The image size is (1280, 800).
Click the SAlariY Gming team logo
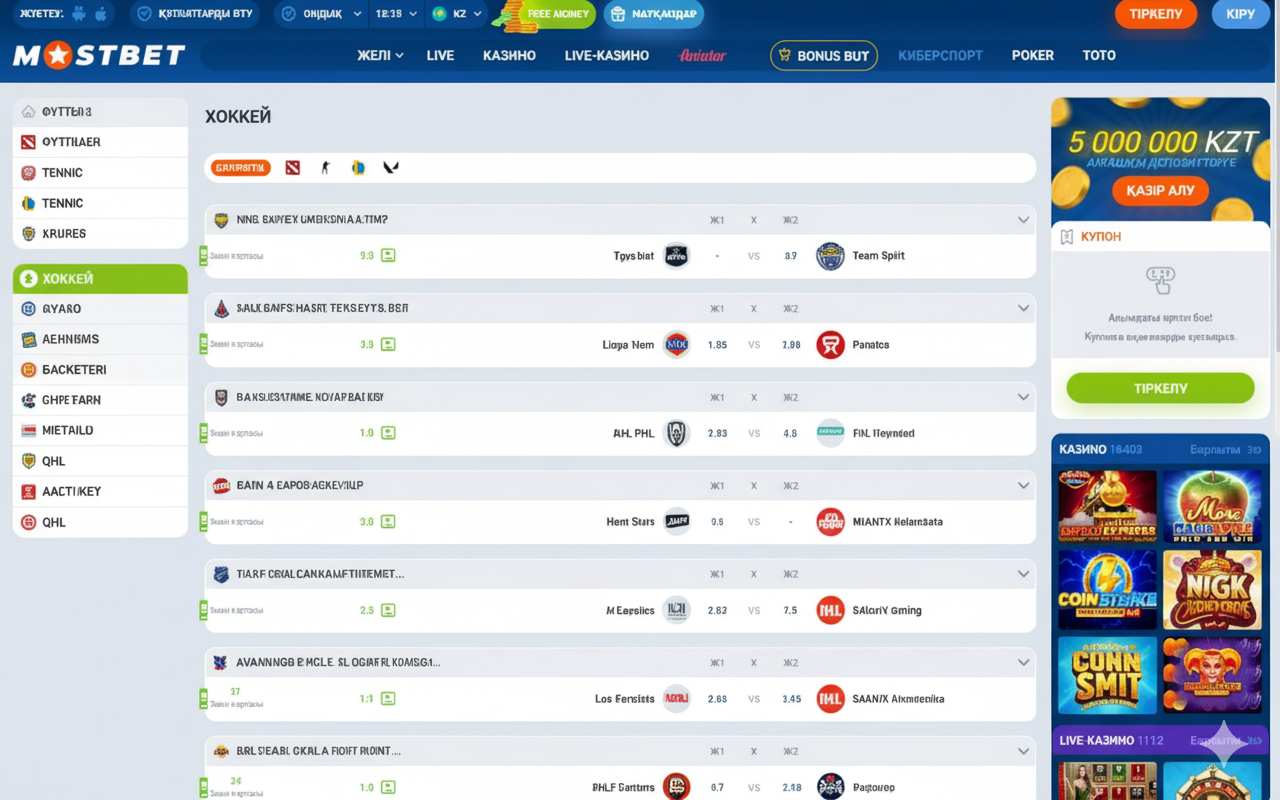point(830,610)
